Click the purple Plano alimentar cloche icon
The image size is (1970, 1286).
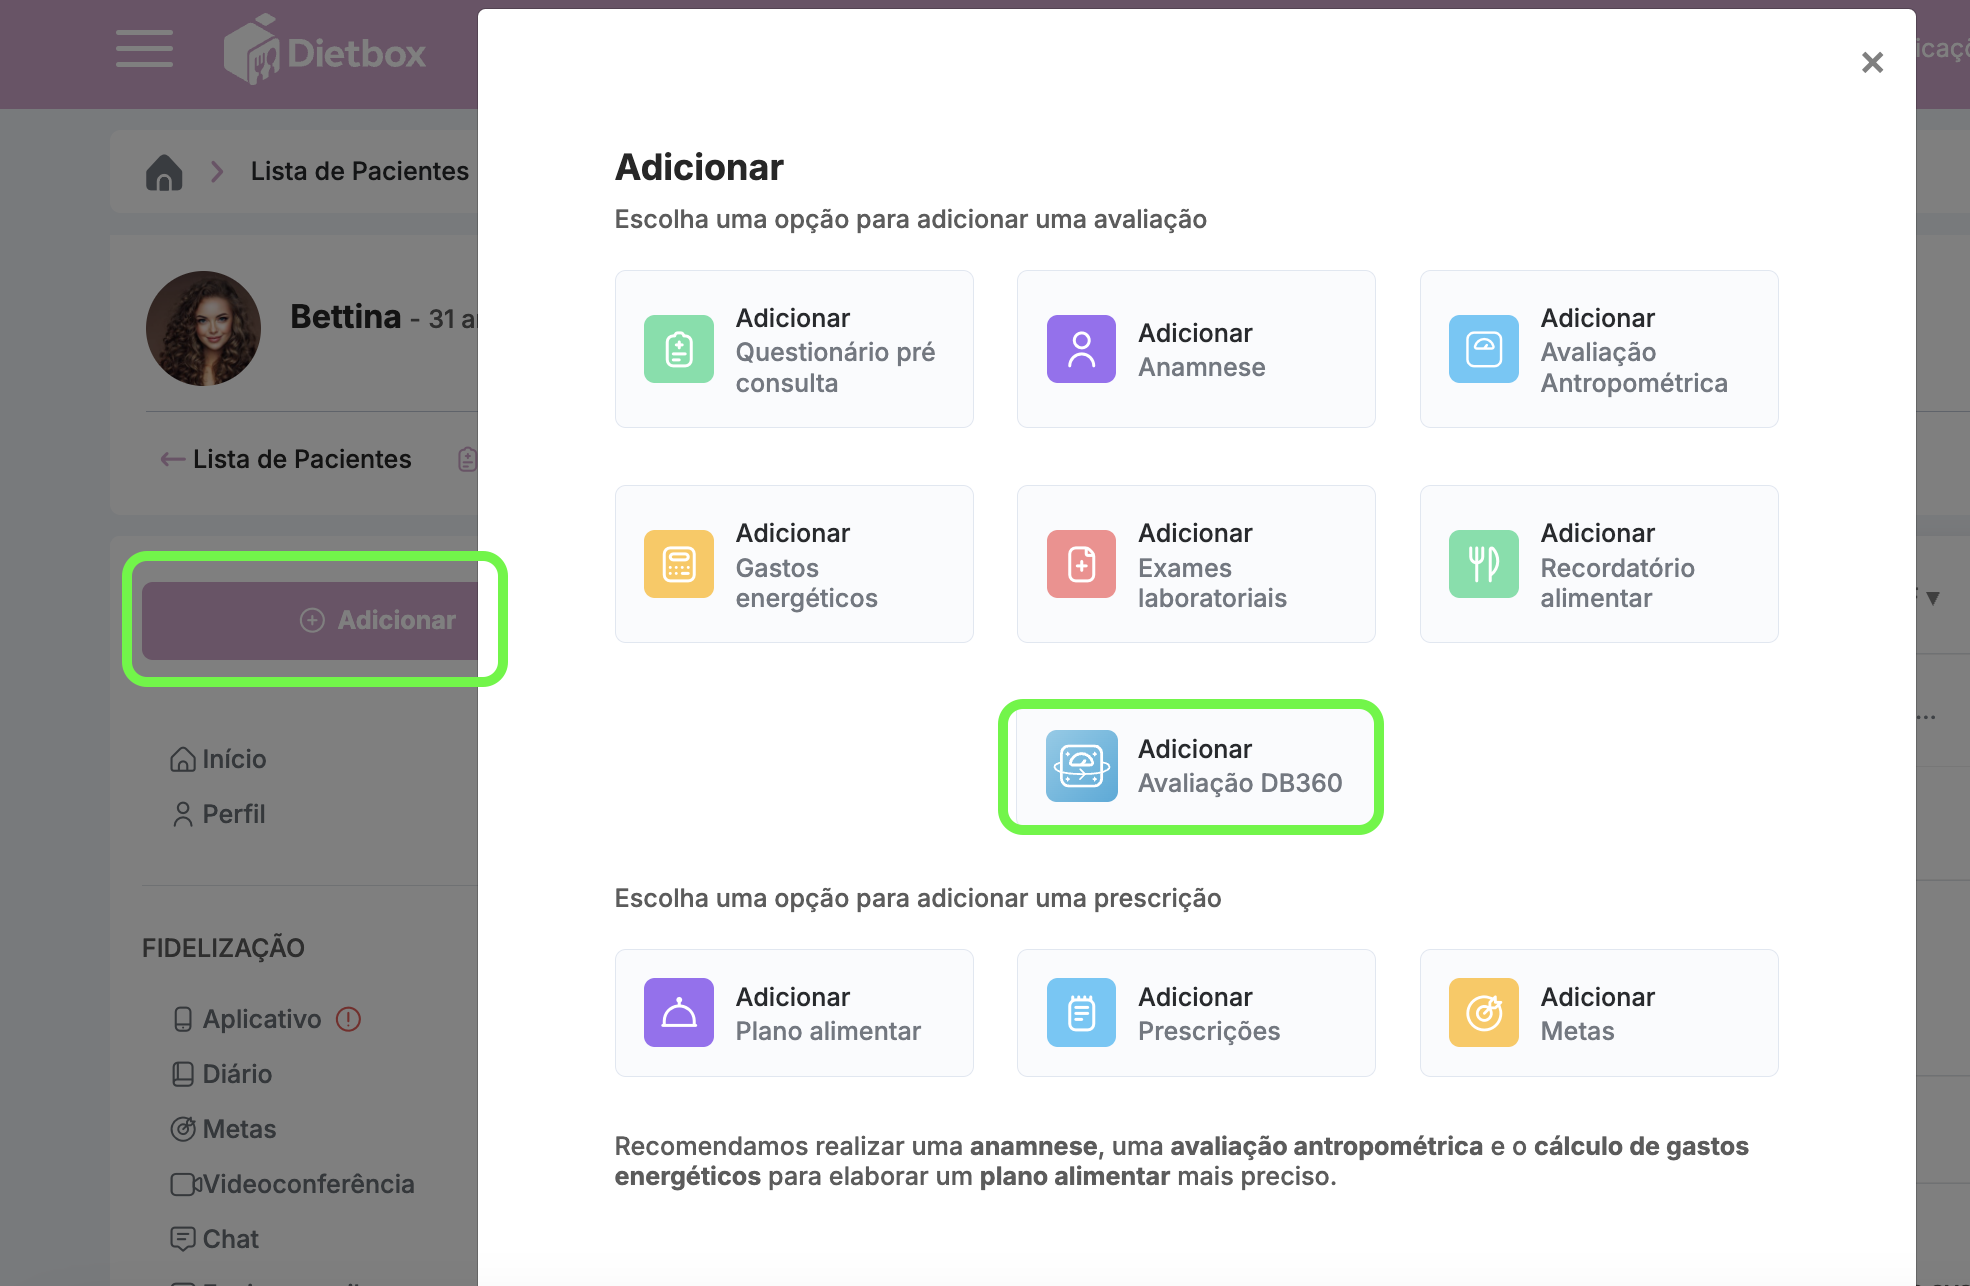tap(678, 1012)
